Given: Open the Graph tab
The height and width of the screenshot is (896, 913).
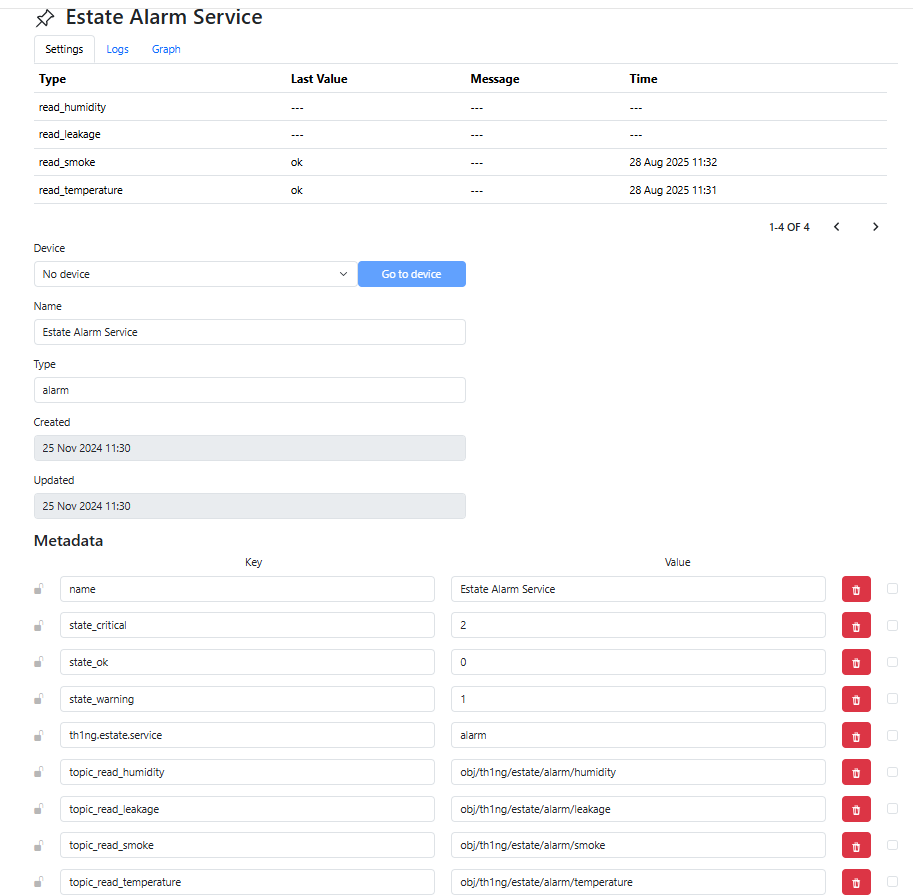Looking at the screenshot, I should coord(166,49).
